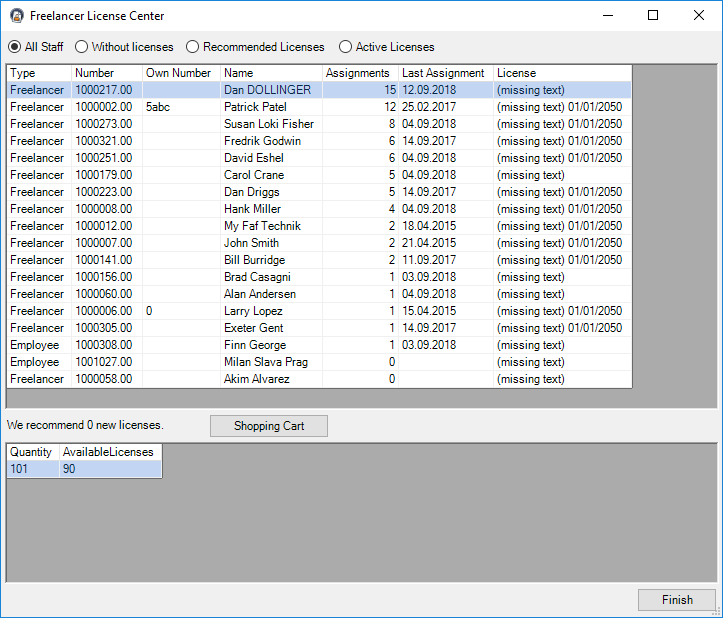Click the AvailableLicenses column header

click(x=110, y=452)
